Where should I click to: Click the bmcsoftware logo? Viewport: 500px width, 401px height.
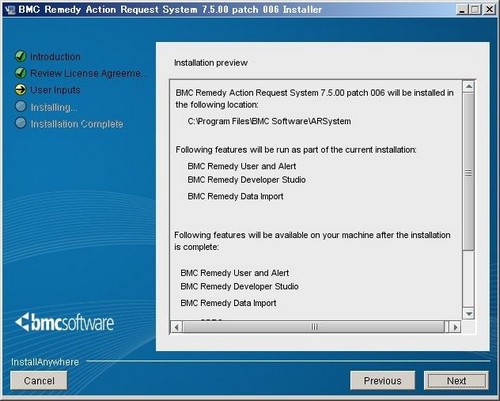tap(64, 322)
